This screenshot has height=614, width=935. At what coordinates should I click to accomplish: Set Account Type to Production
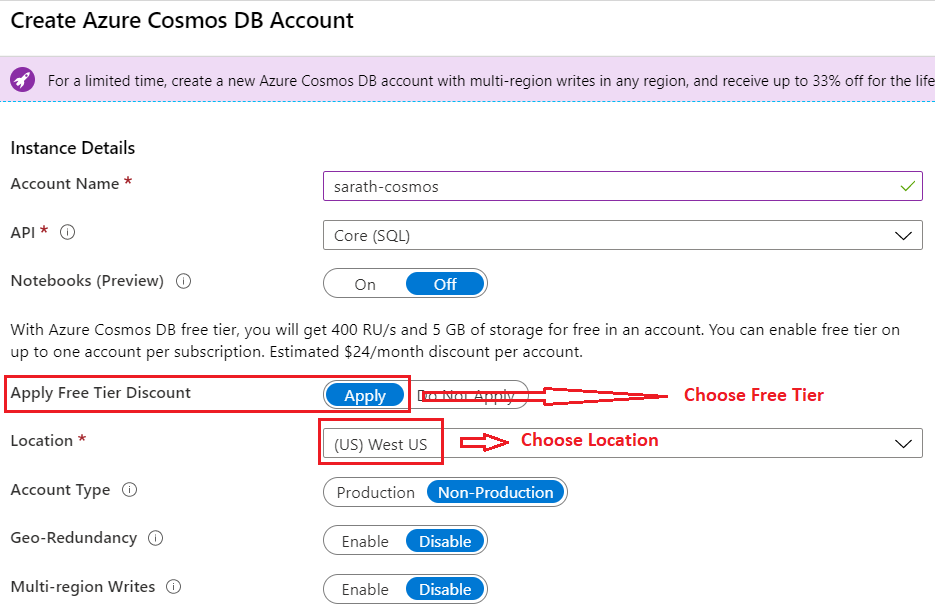pyautogui.click(x=376, y=492)
